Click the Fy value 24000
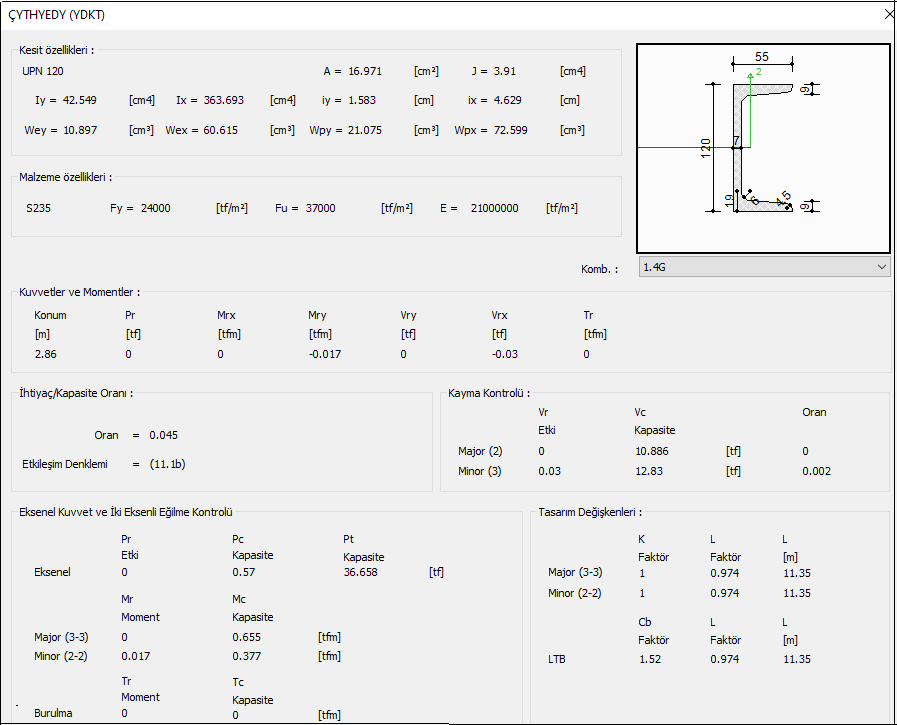This screenshot has width=897, height=725. click(x=155, y=208)
